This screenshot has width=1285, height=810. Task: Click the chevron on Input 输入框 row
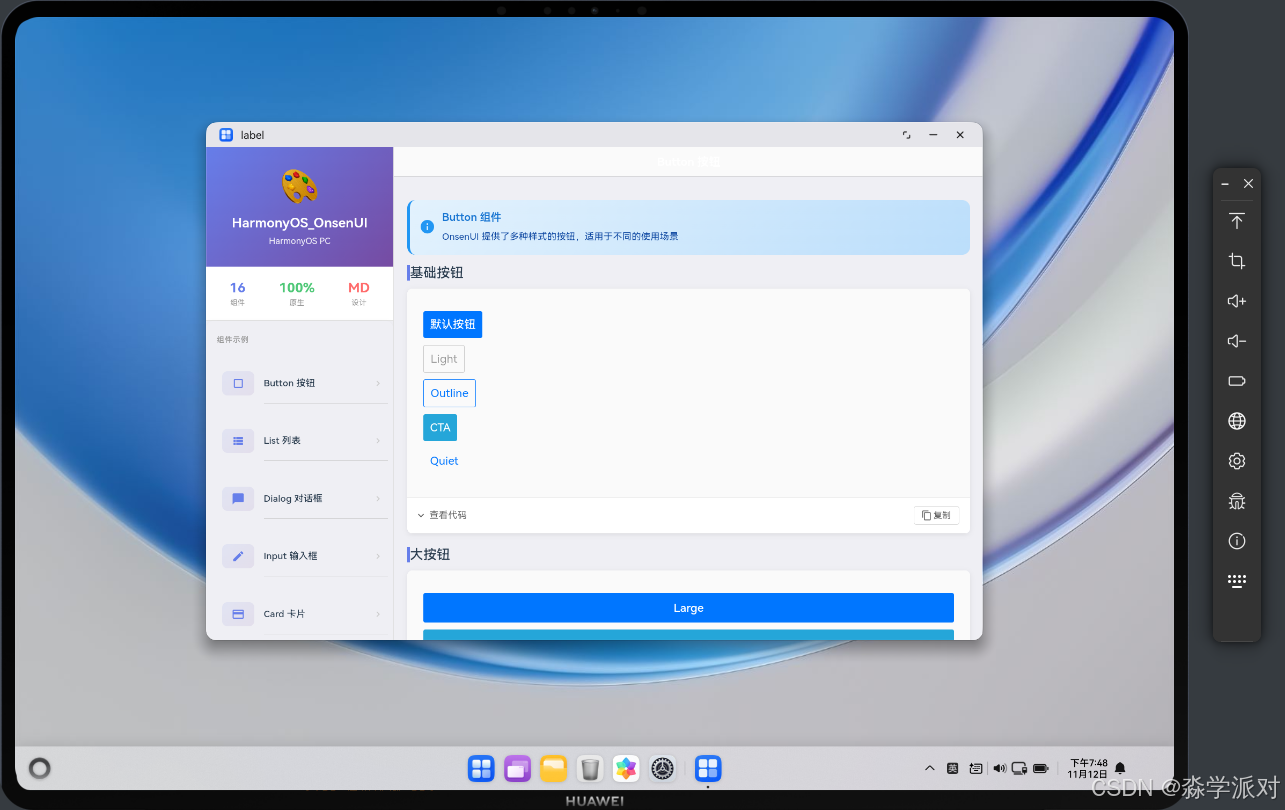(x=378, y=556)
